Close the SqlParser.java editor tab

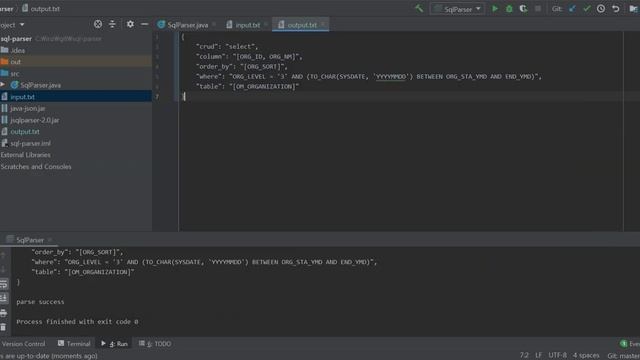click(214, 25)
